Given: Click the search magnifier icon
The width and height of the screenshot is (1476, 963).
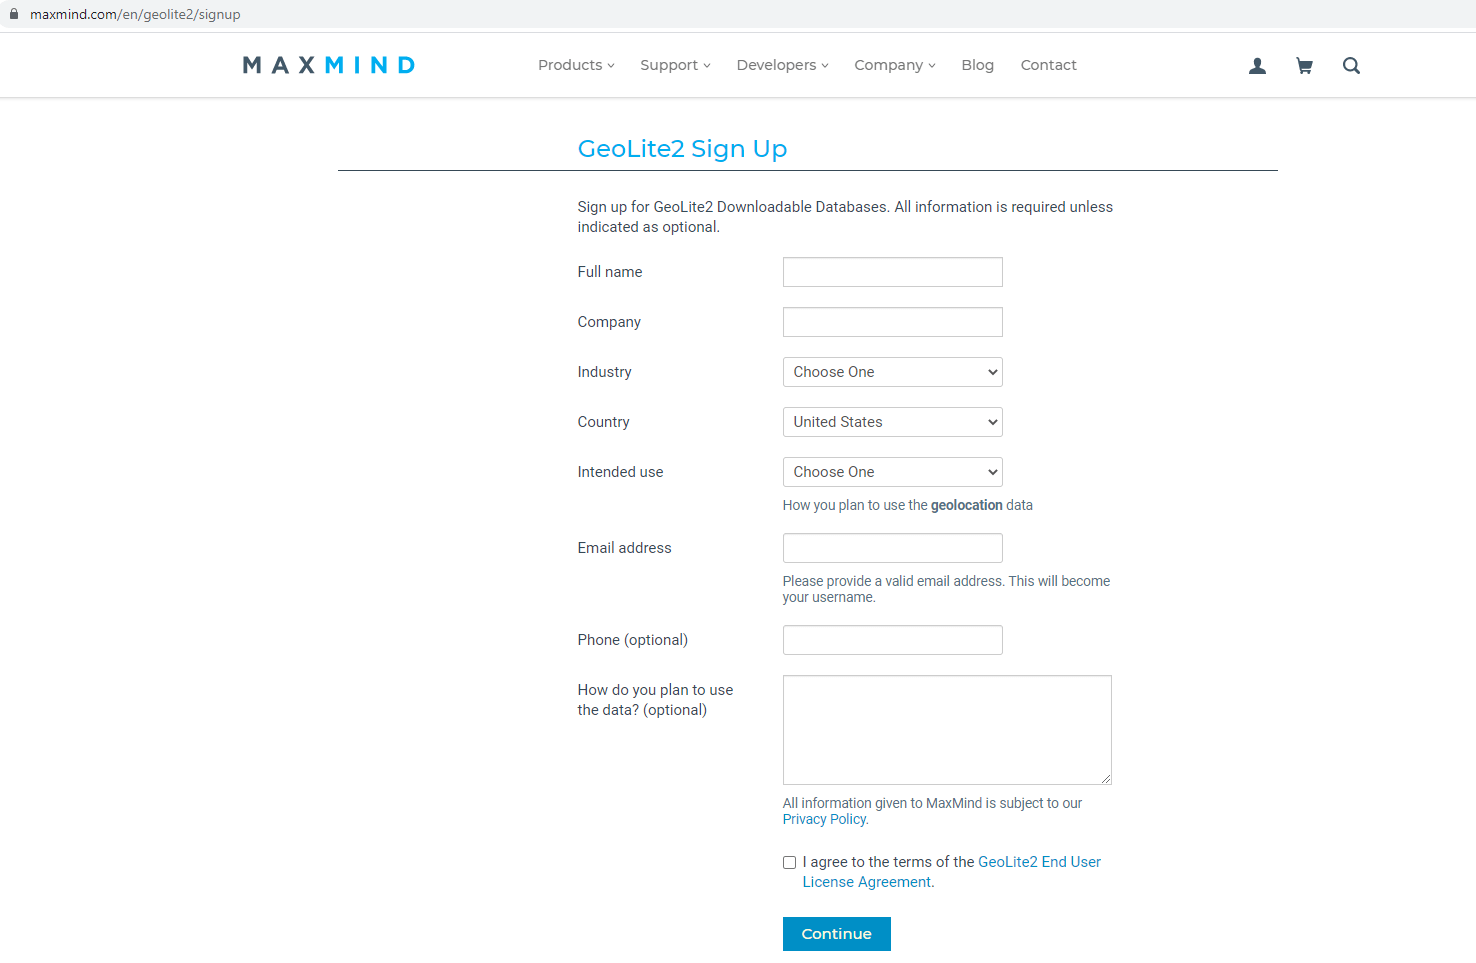Looking at the screenshot, I should point(1351,65).
